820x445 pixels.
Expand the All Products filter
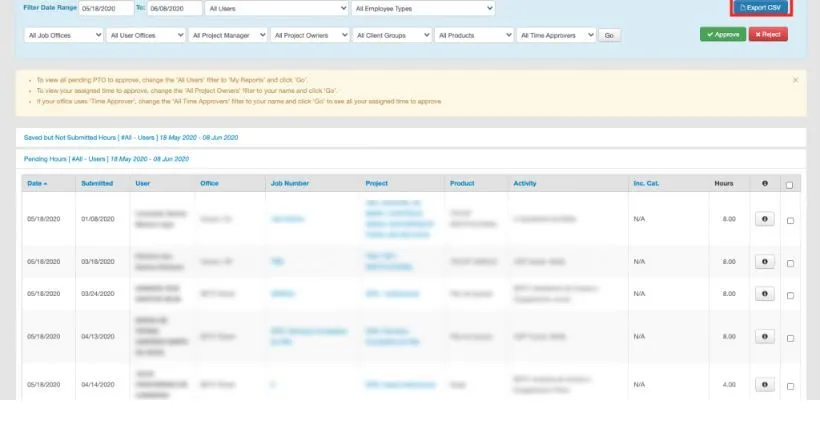click(474, 35)
